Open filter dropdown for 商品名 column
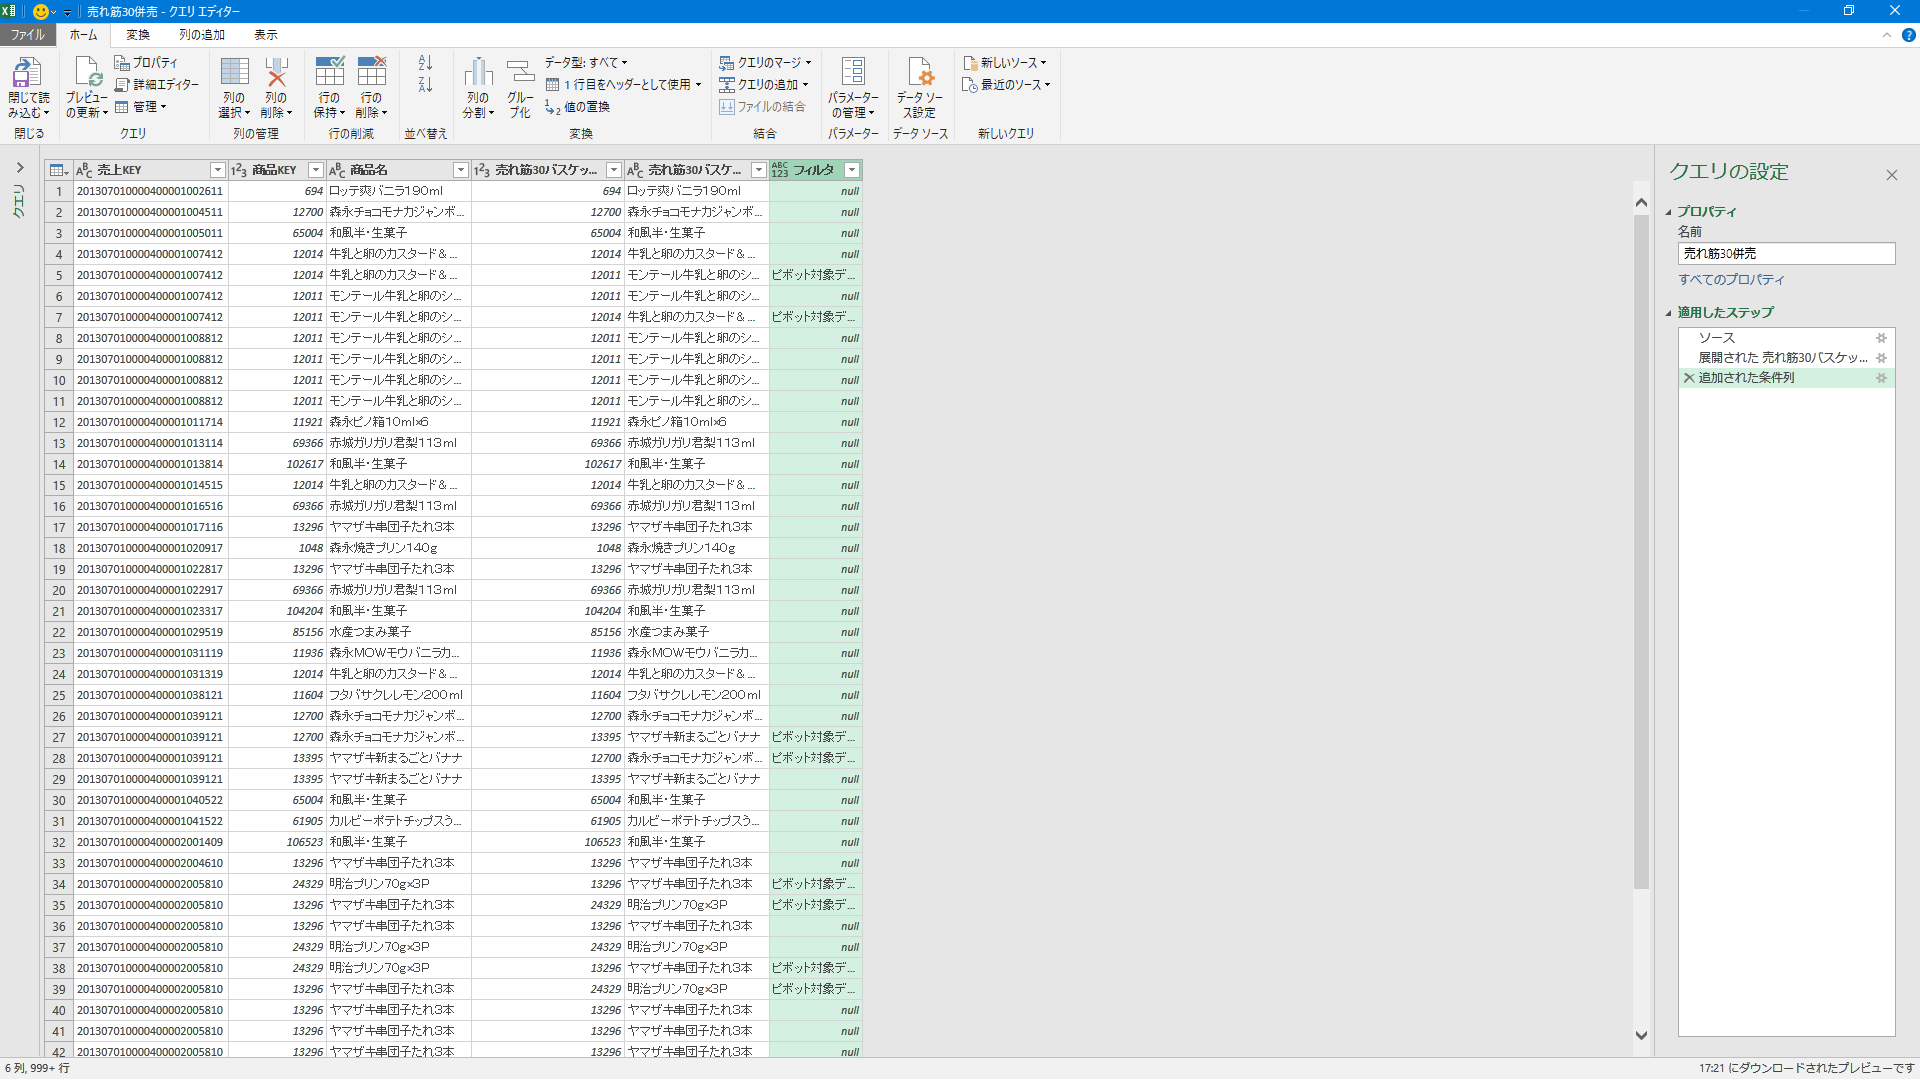 [x=460, y=170]
